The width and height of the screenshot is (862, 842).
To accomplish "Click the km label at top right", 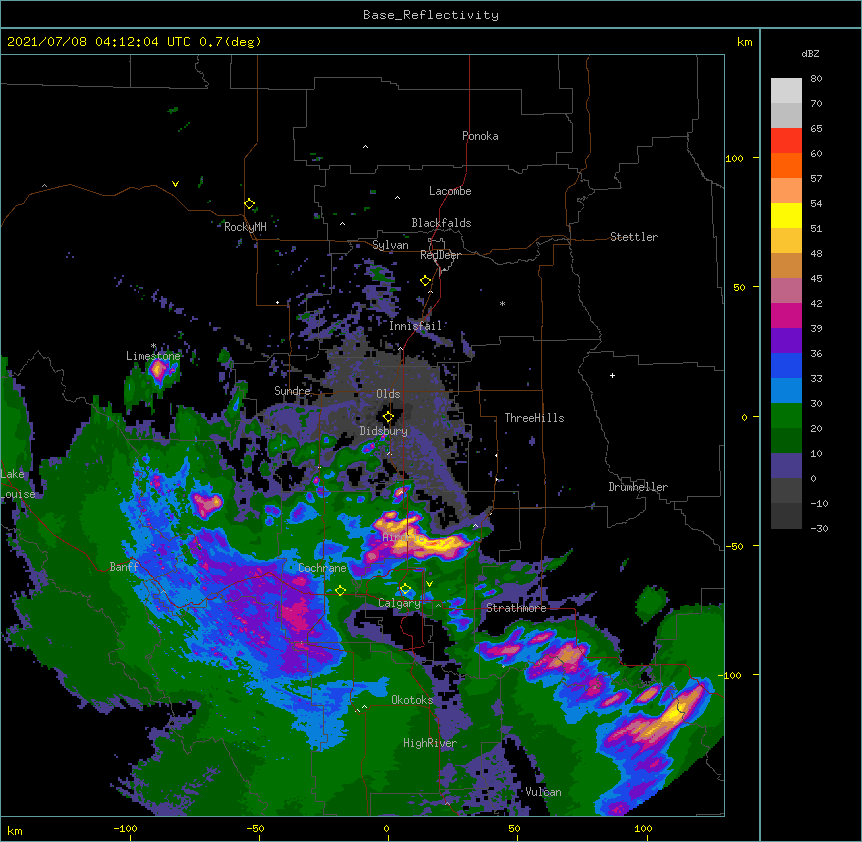I will pyautogui.click(x=744, y=42).
